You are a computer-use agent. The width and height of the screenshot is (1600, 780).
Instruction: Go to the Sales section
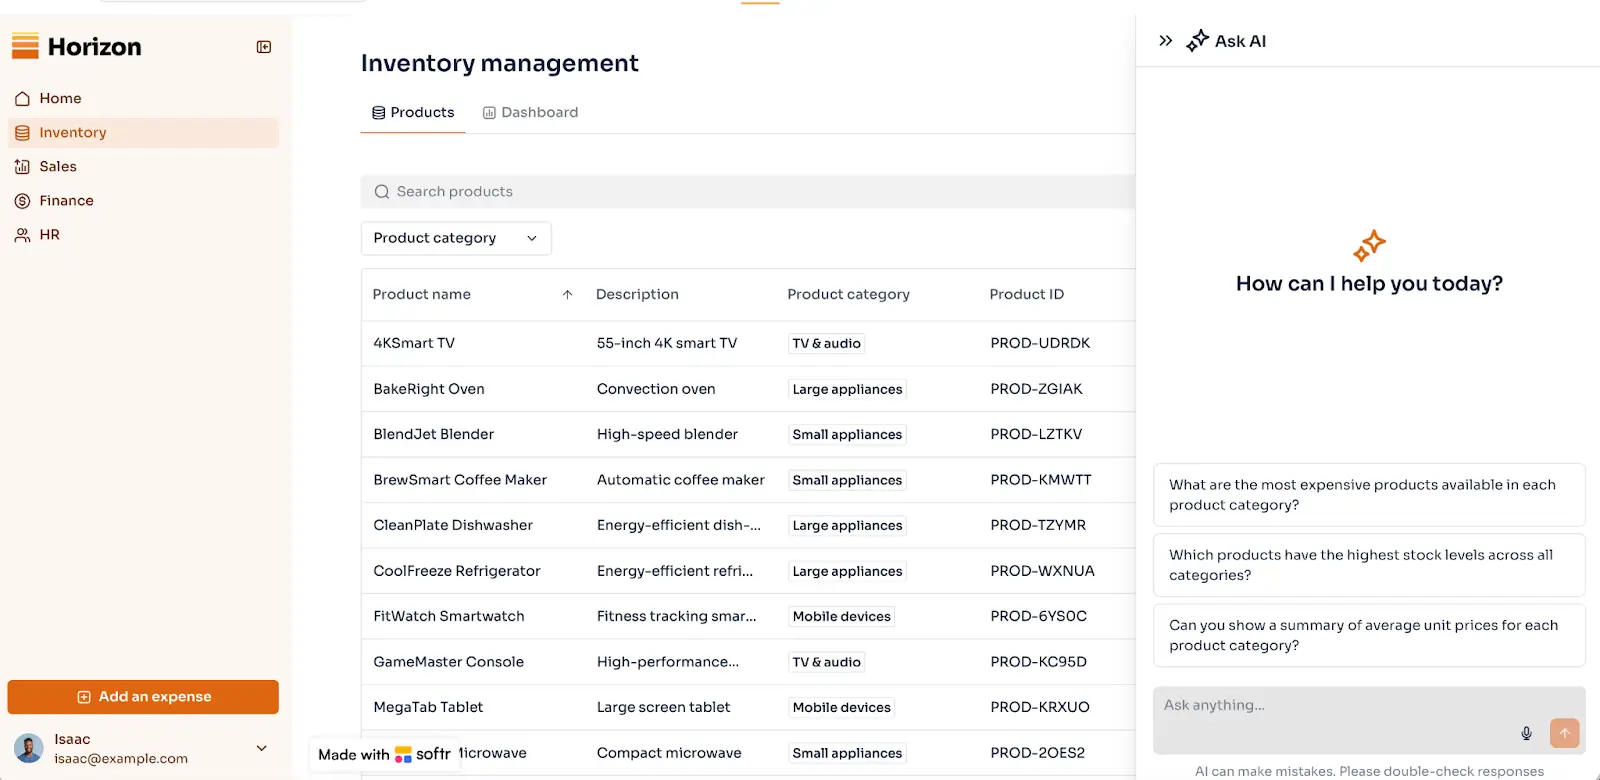[x=143, y=167]
